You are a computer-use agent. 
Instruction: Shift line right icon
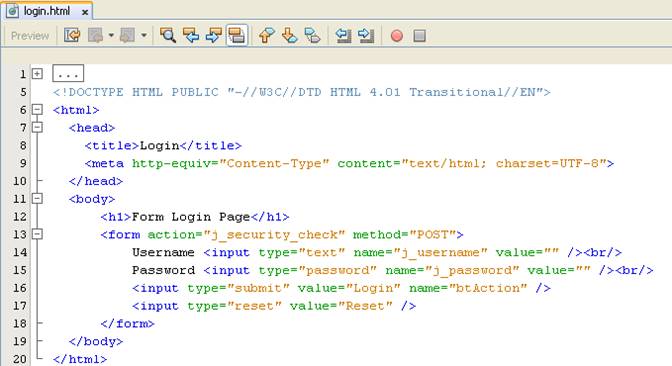[x=366, y=35]
